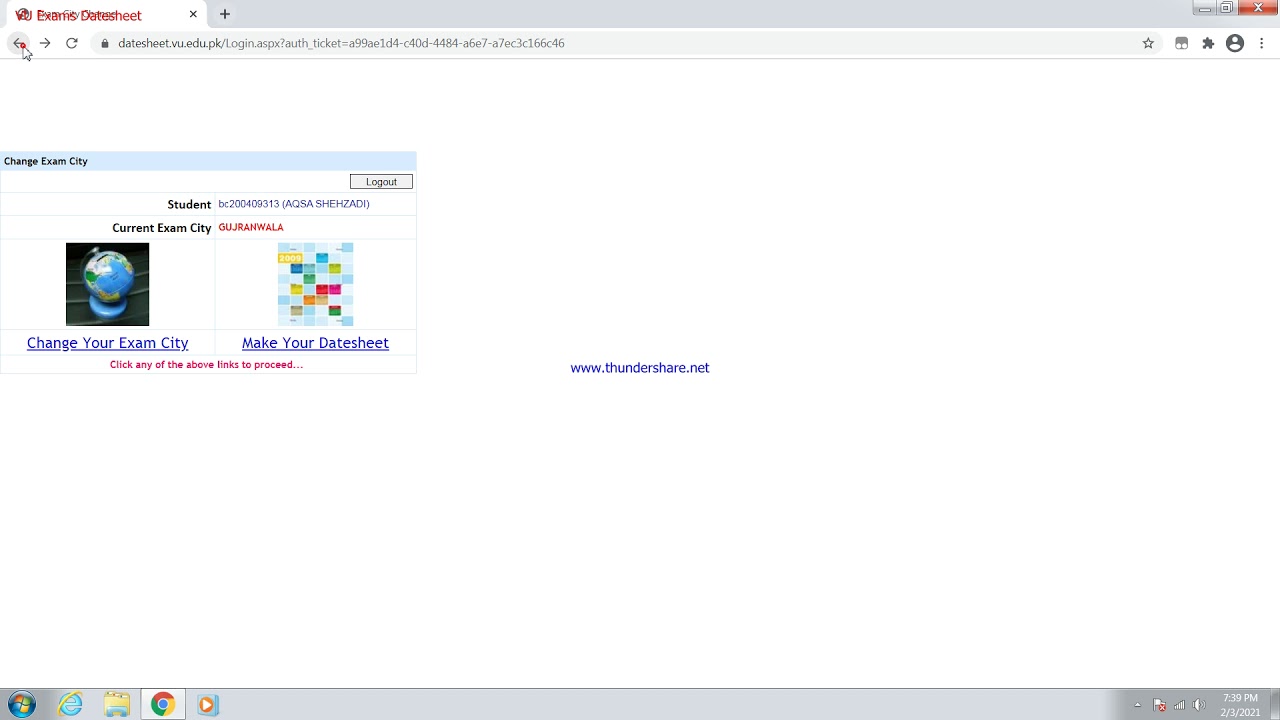The width and height of the screenshot is (1280, 720).
Task: Switch to Chrome in taskbar
Action: (162, 704)
